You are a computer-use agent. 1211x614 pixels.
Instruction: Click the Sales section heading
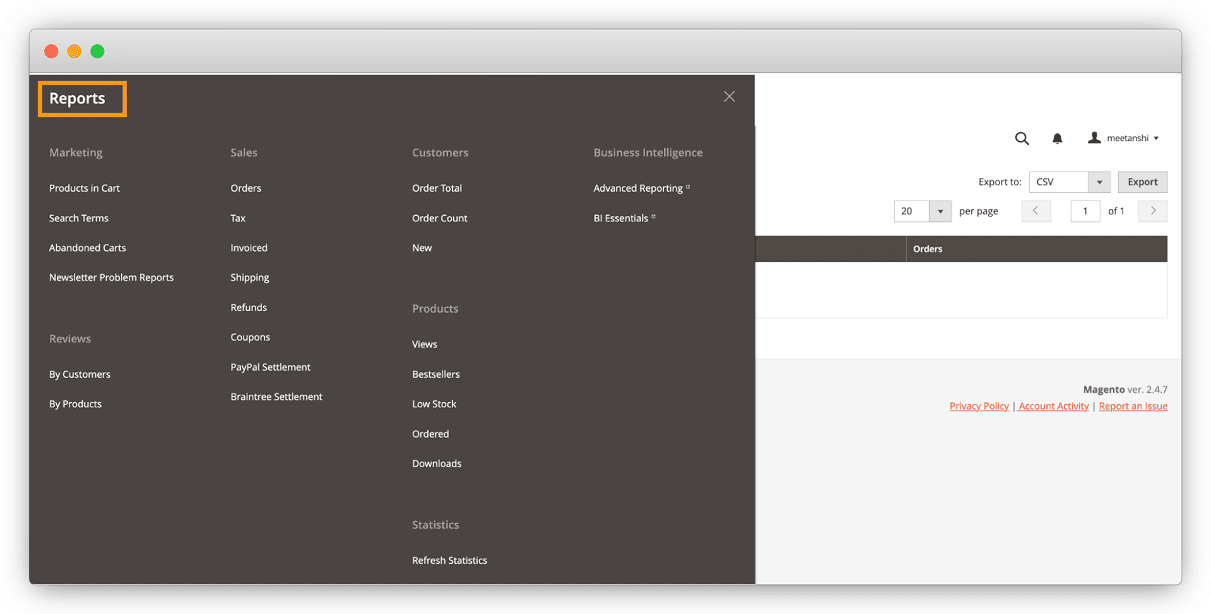point(244,153)
